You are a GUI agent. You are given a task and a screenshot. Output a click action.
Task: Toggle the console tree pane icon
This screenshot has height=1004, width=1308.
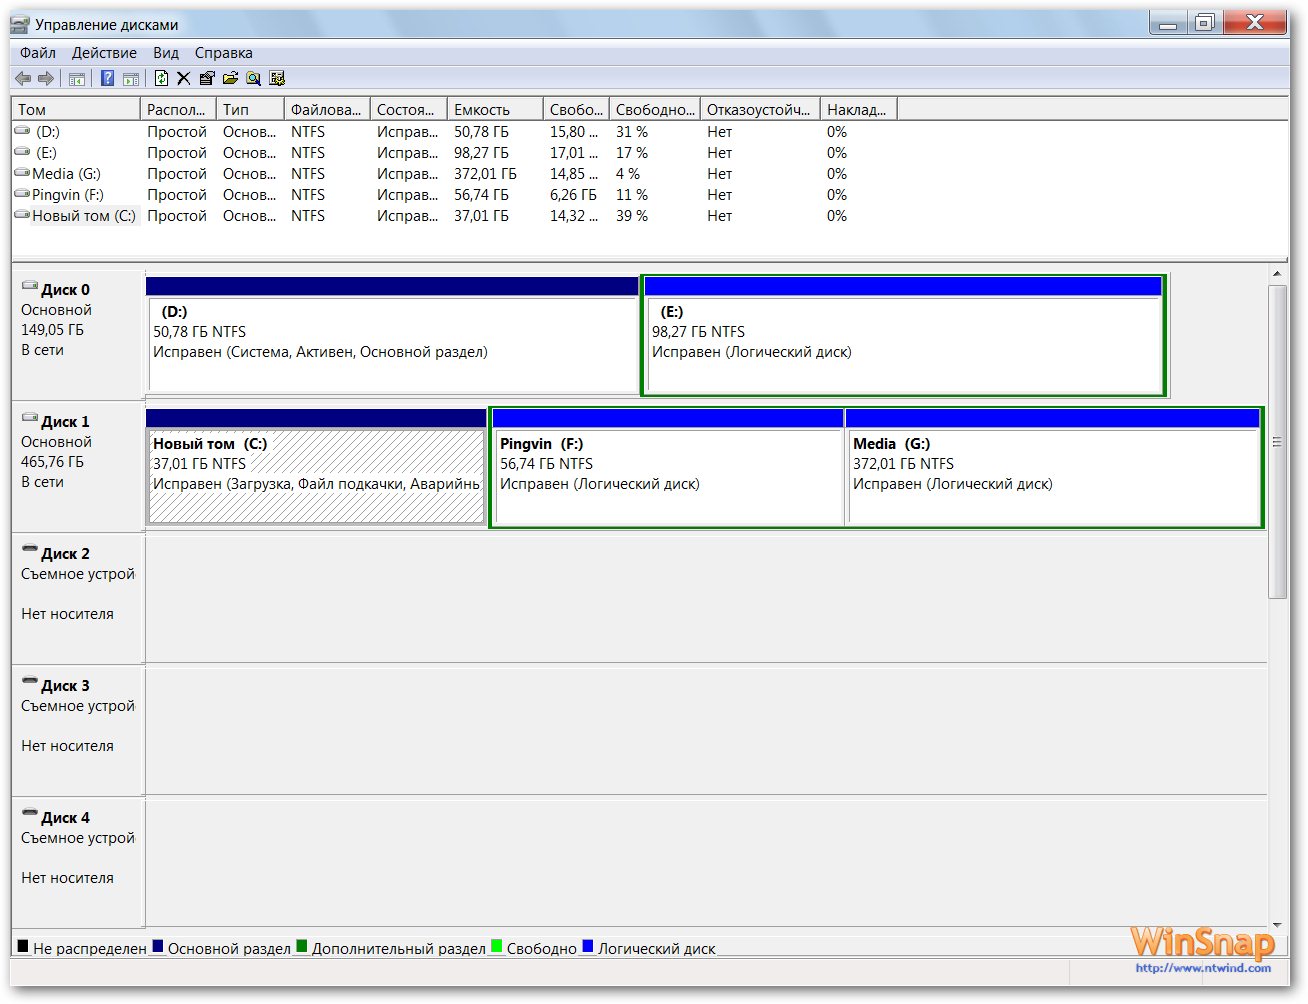(x=77, y=78)
